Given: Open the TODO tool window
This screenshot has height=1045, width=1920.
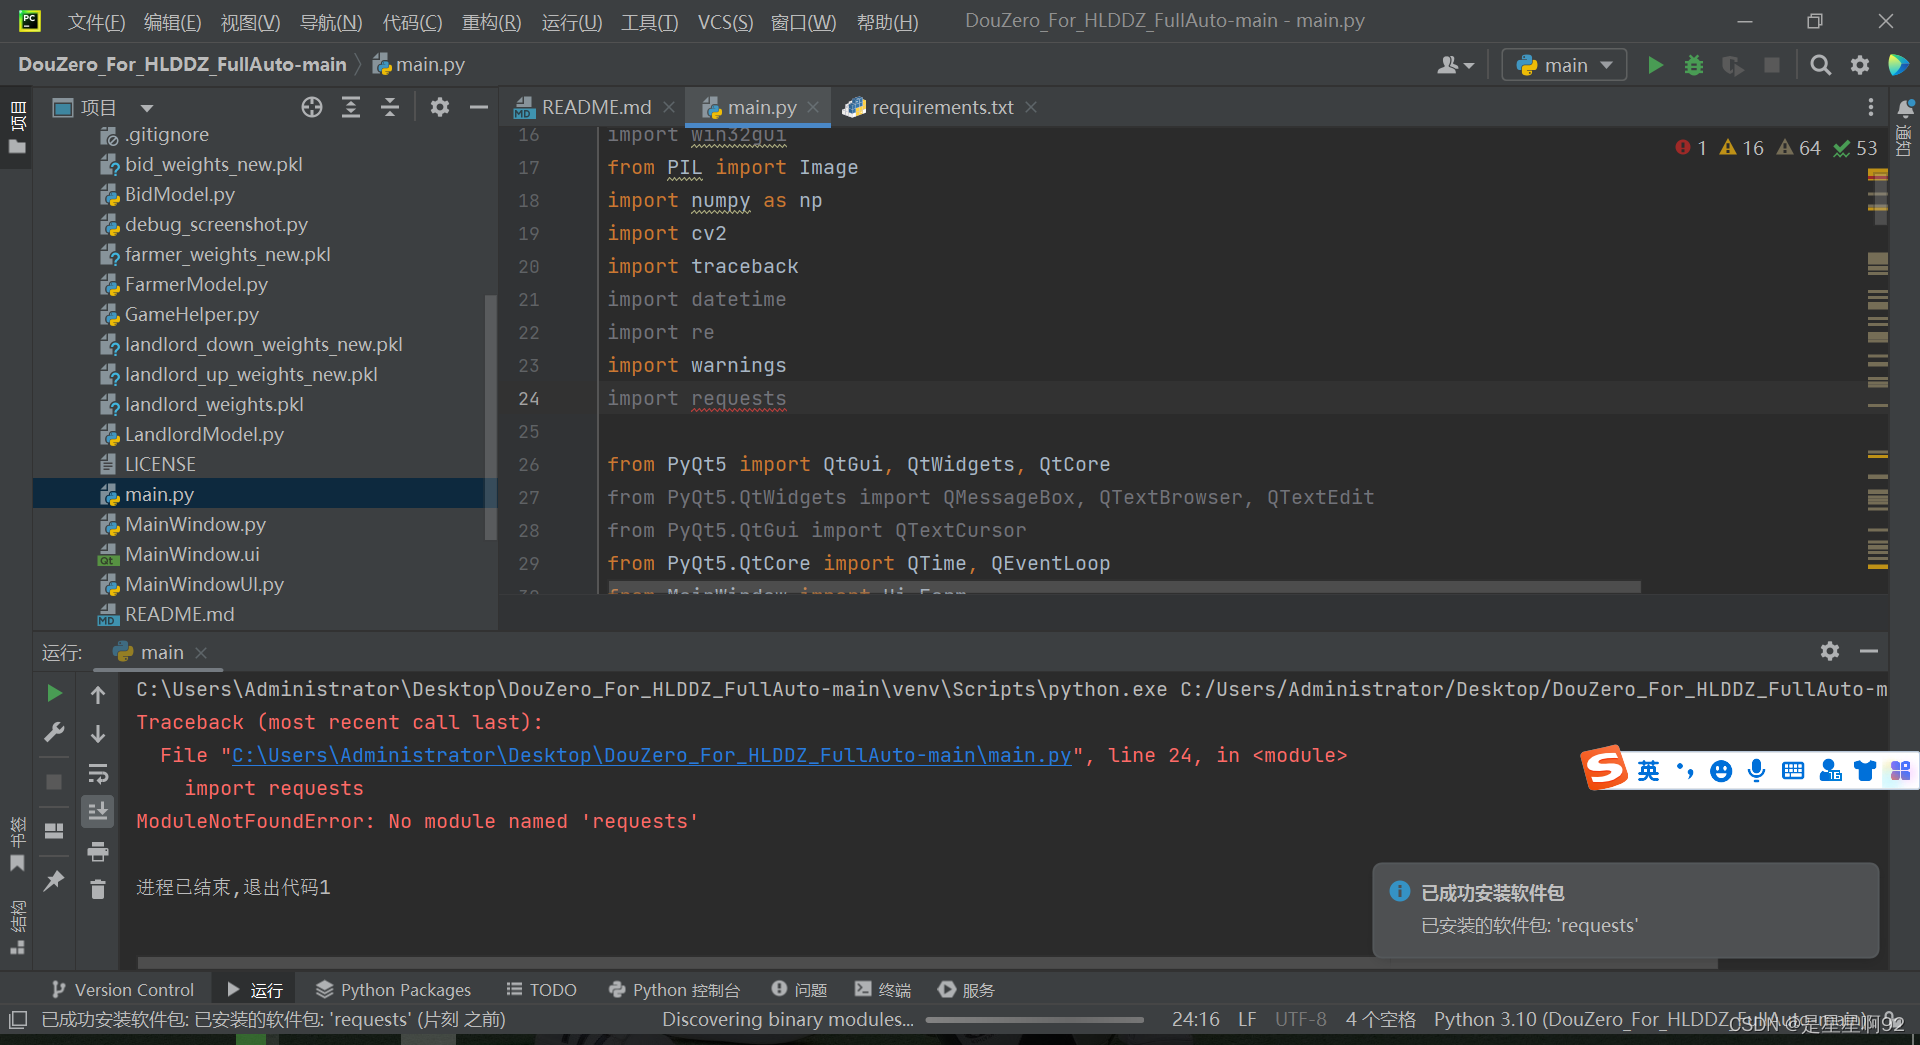Looking at the screenshot, I should coord(541,989).
